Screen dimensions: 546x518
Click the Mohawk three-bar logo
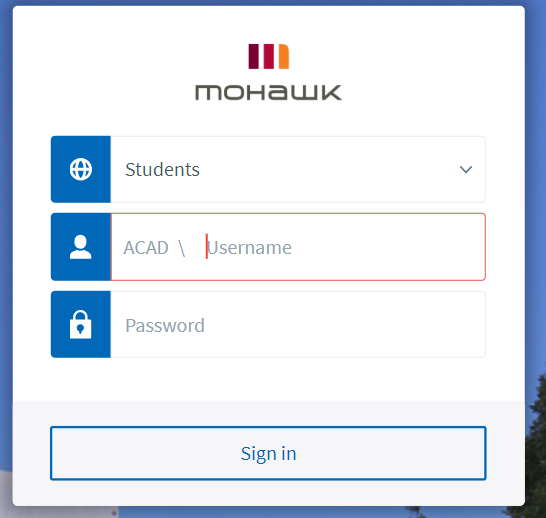tap(268, 56)
